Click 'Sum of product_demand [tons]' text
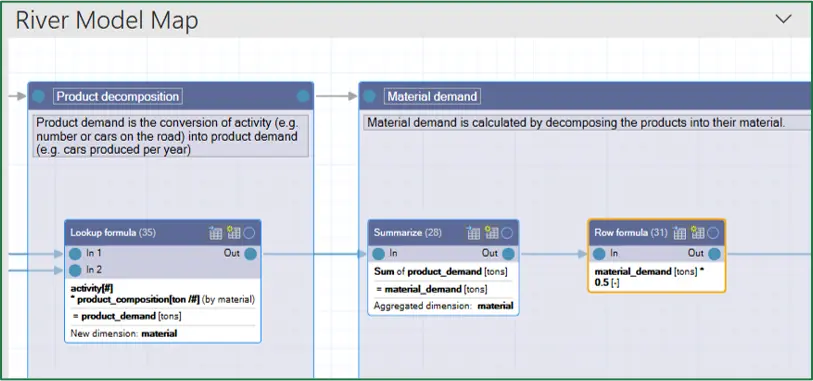Screen dimensions: 813x381 (x=441, y=272)
